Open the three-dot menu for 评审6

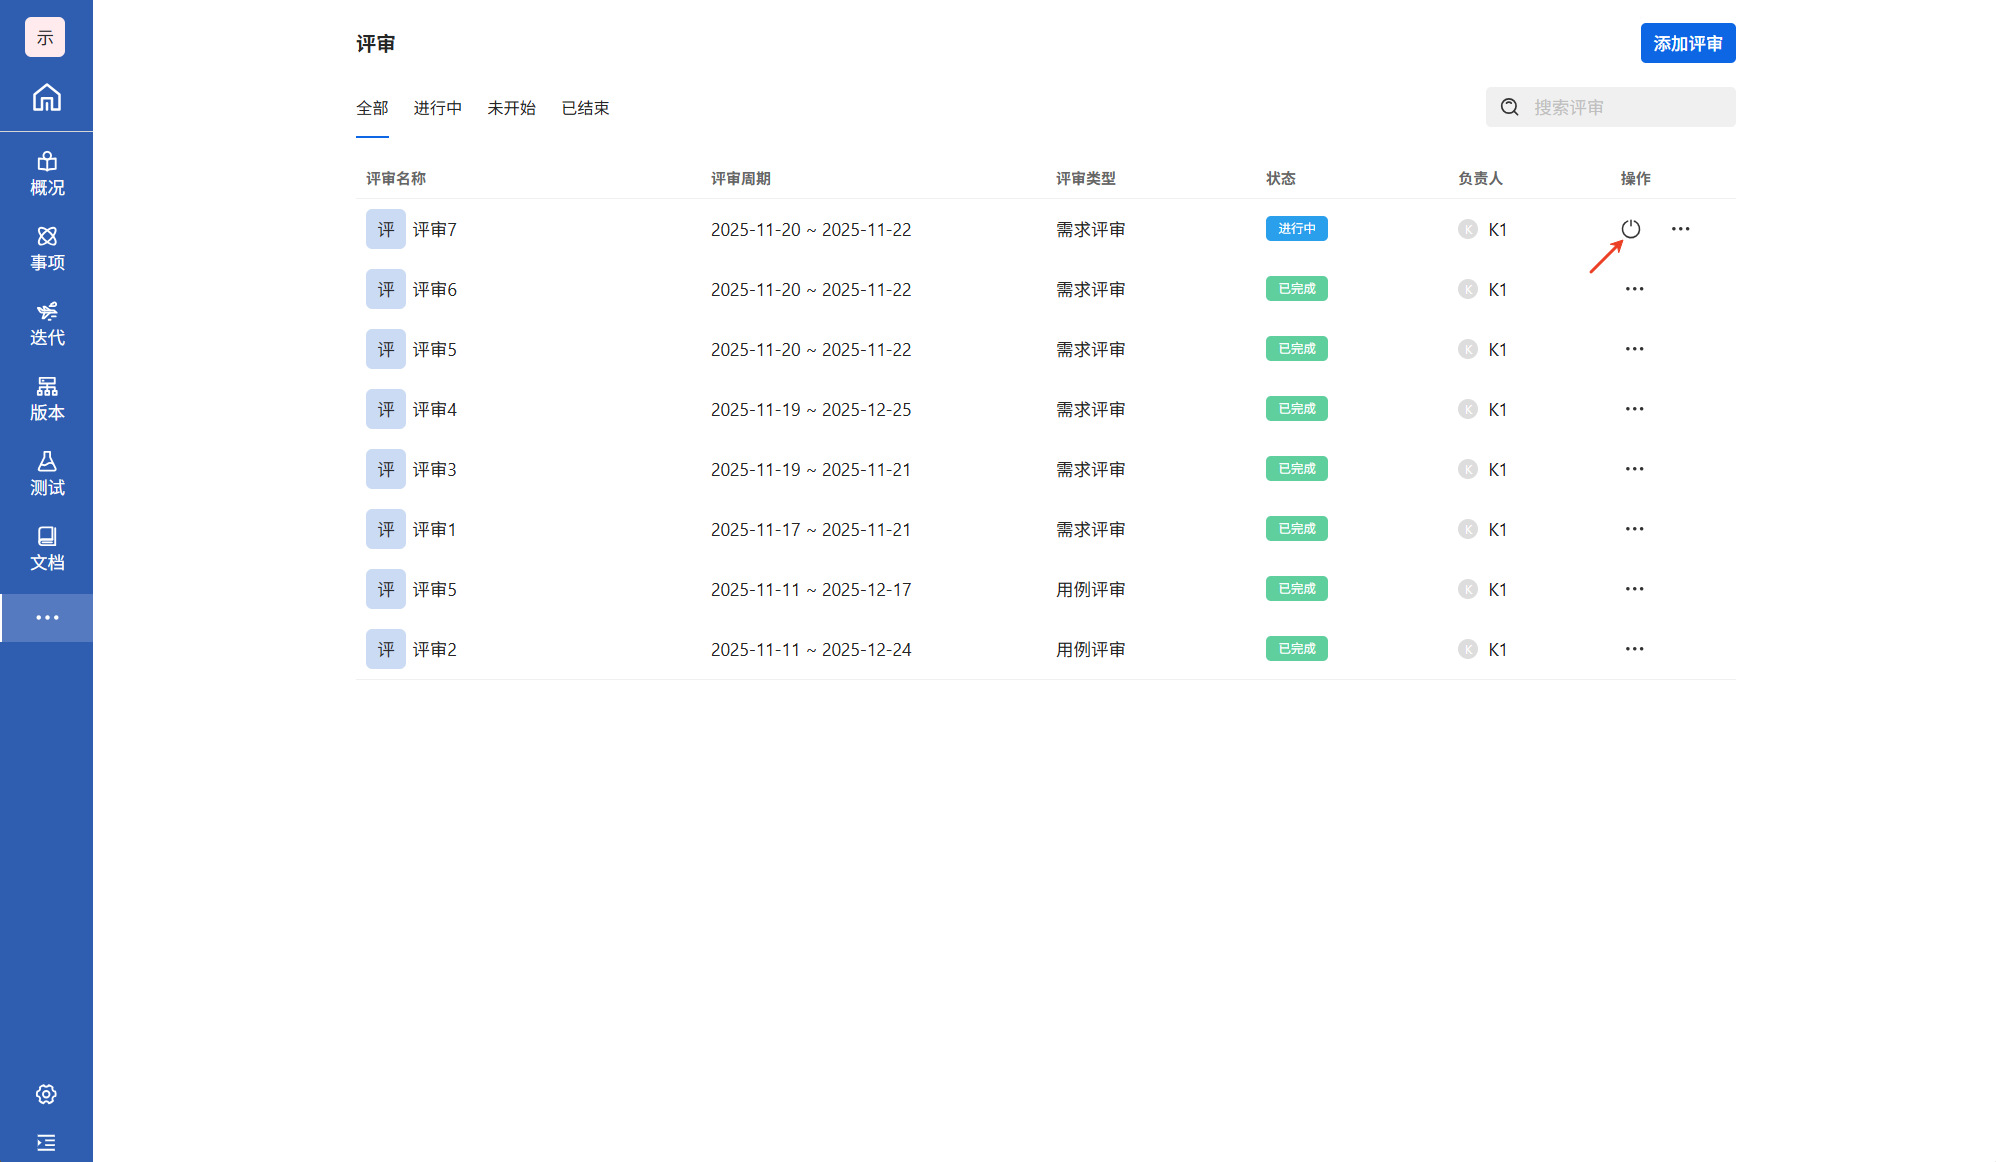[1634, 289]
